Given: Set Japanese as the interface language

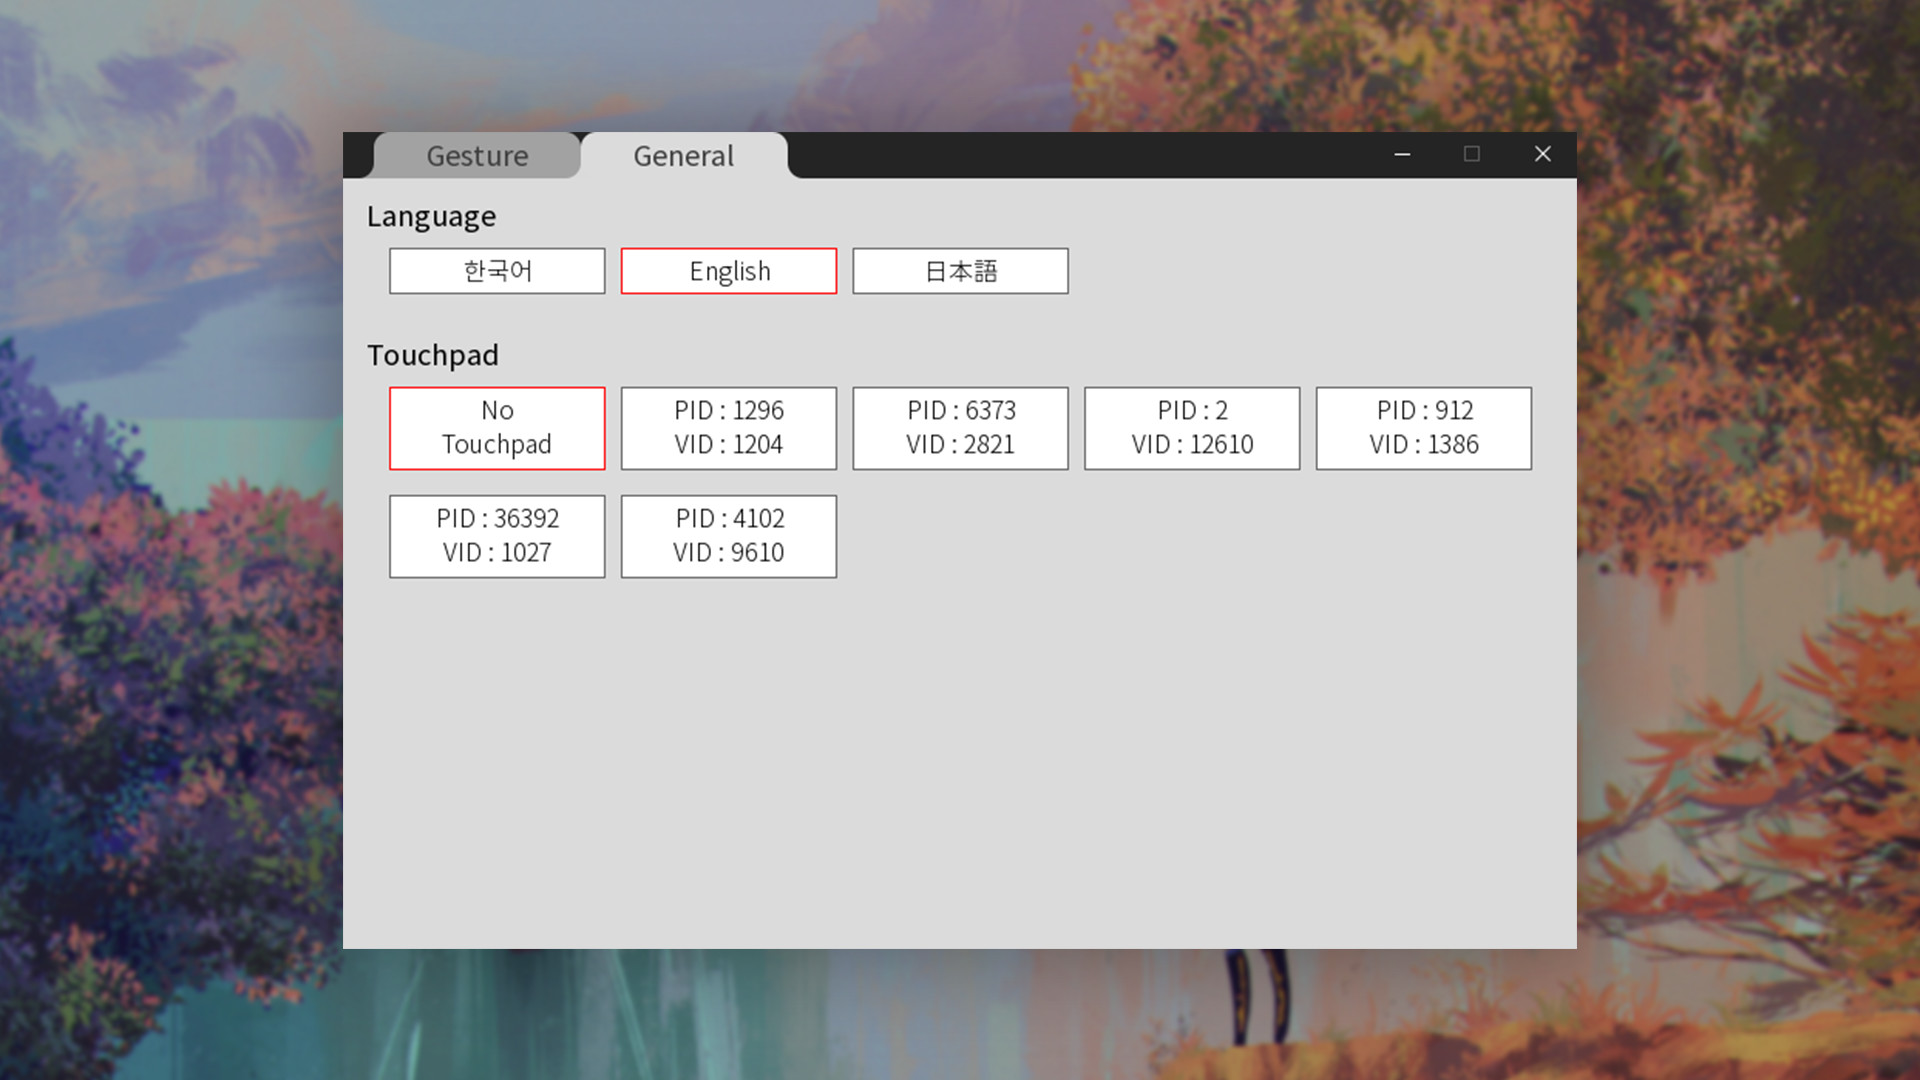Looking at the screenshot, I should tap(959, 271).
